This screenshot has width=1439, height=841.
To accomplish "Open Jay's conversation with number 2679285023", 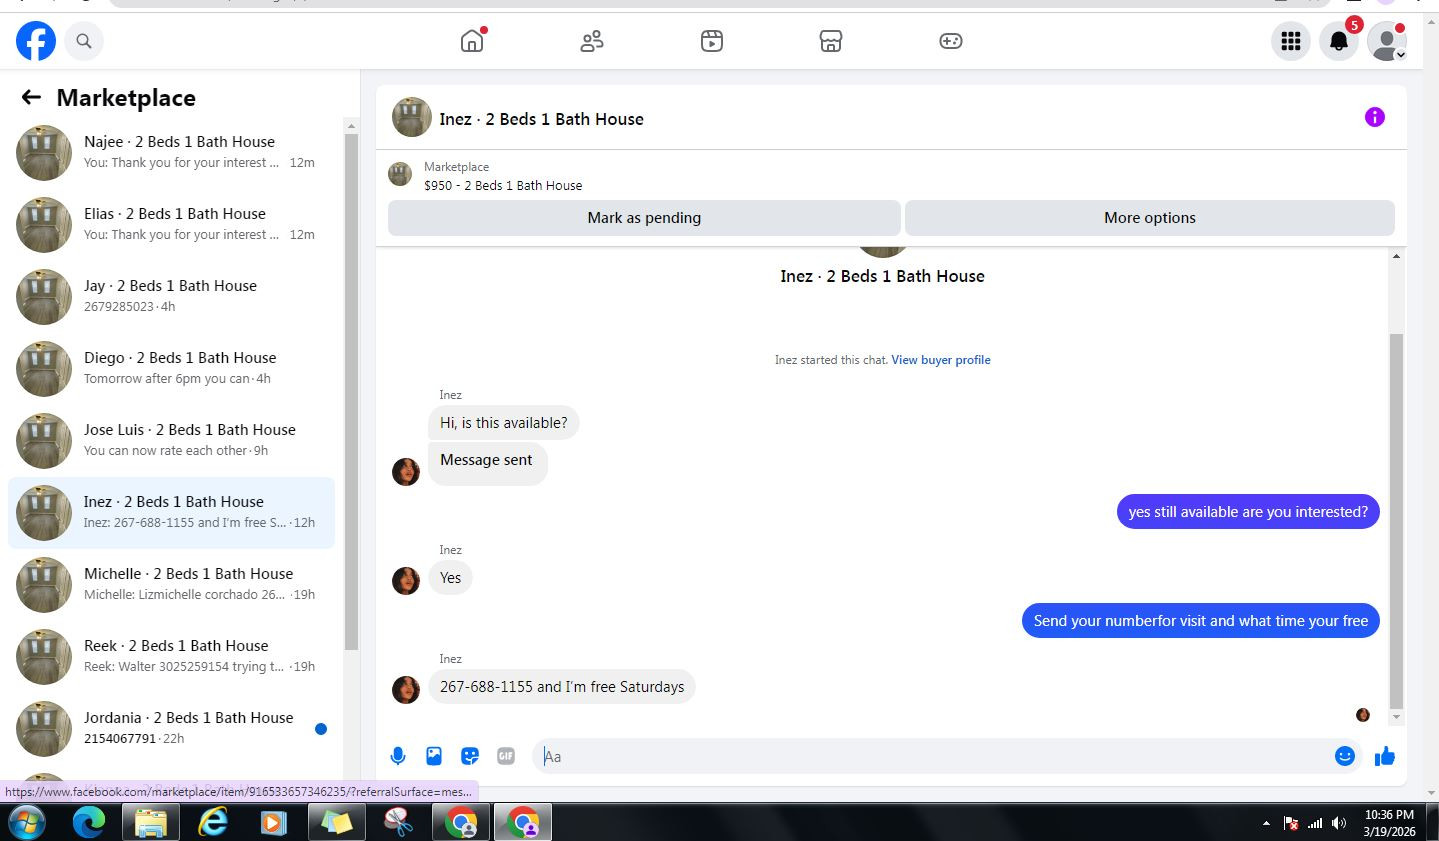I will point(172,297).
